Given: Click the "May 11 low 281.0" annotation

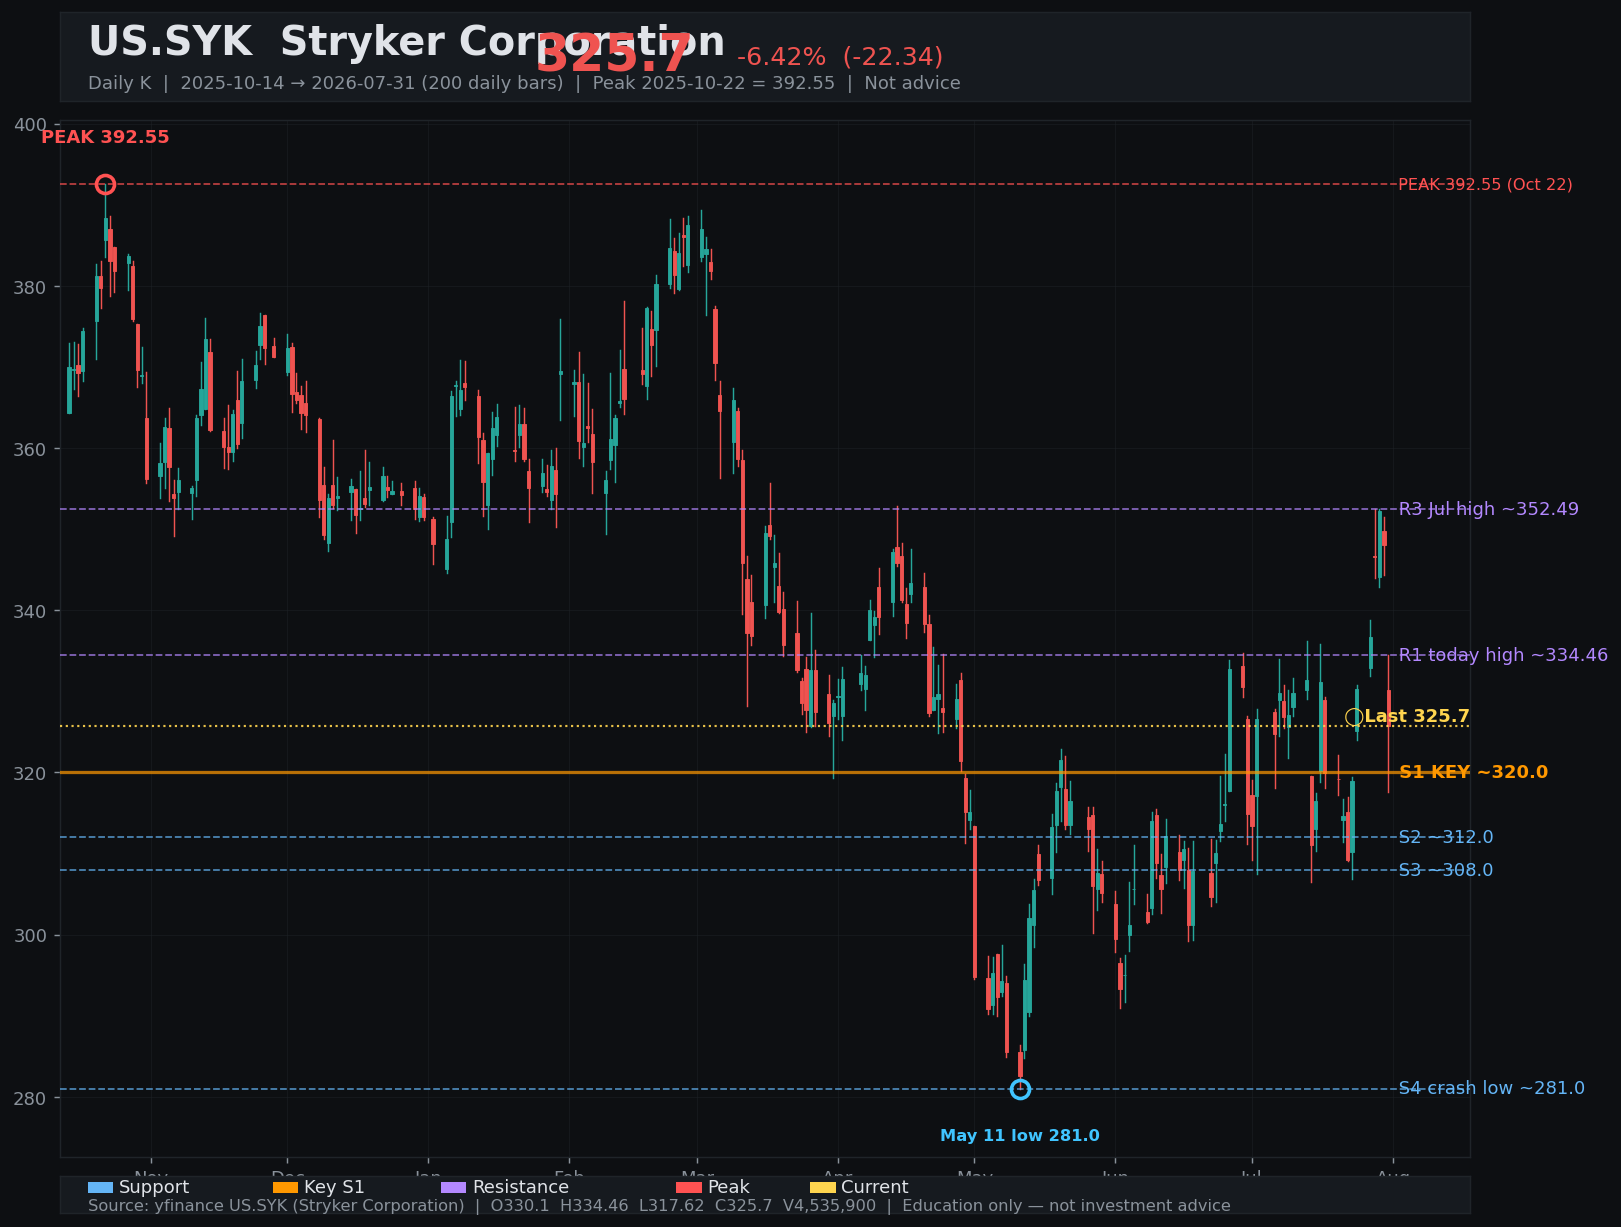Looking at the screenshot, I should pos(1020,1136).
